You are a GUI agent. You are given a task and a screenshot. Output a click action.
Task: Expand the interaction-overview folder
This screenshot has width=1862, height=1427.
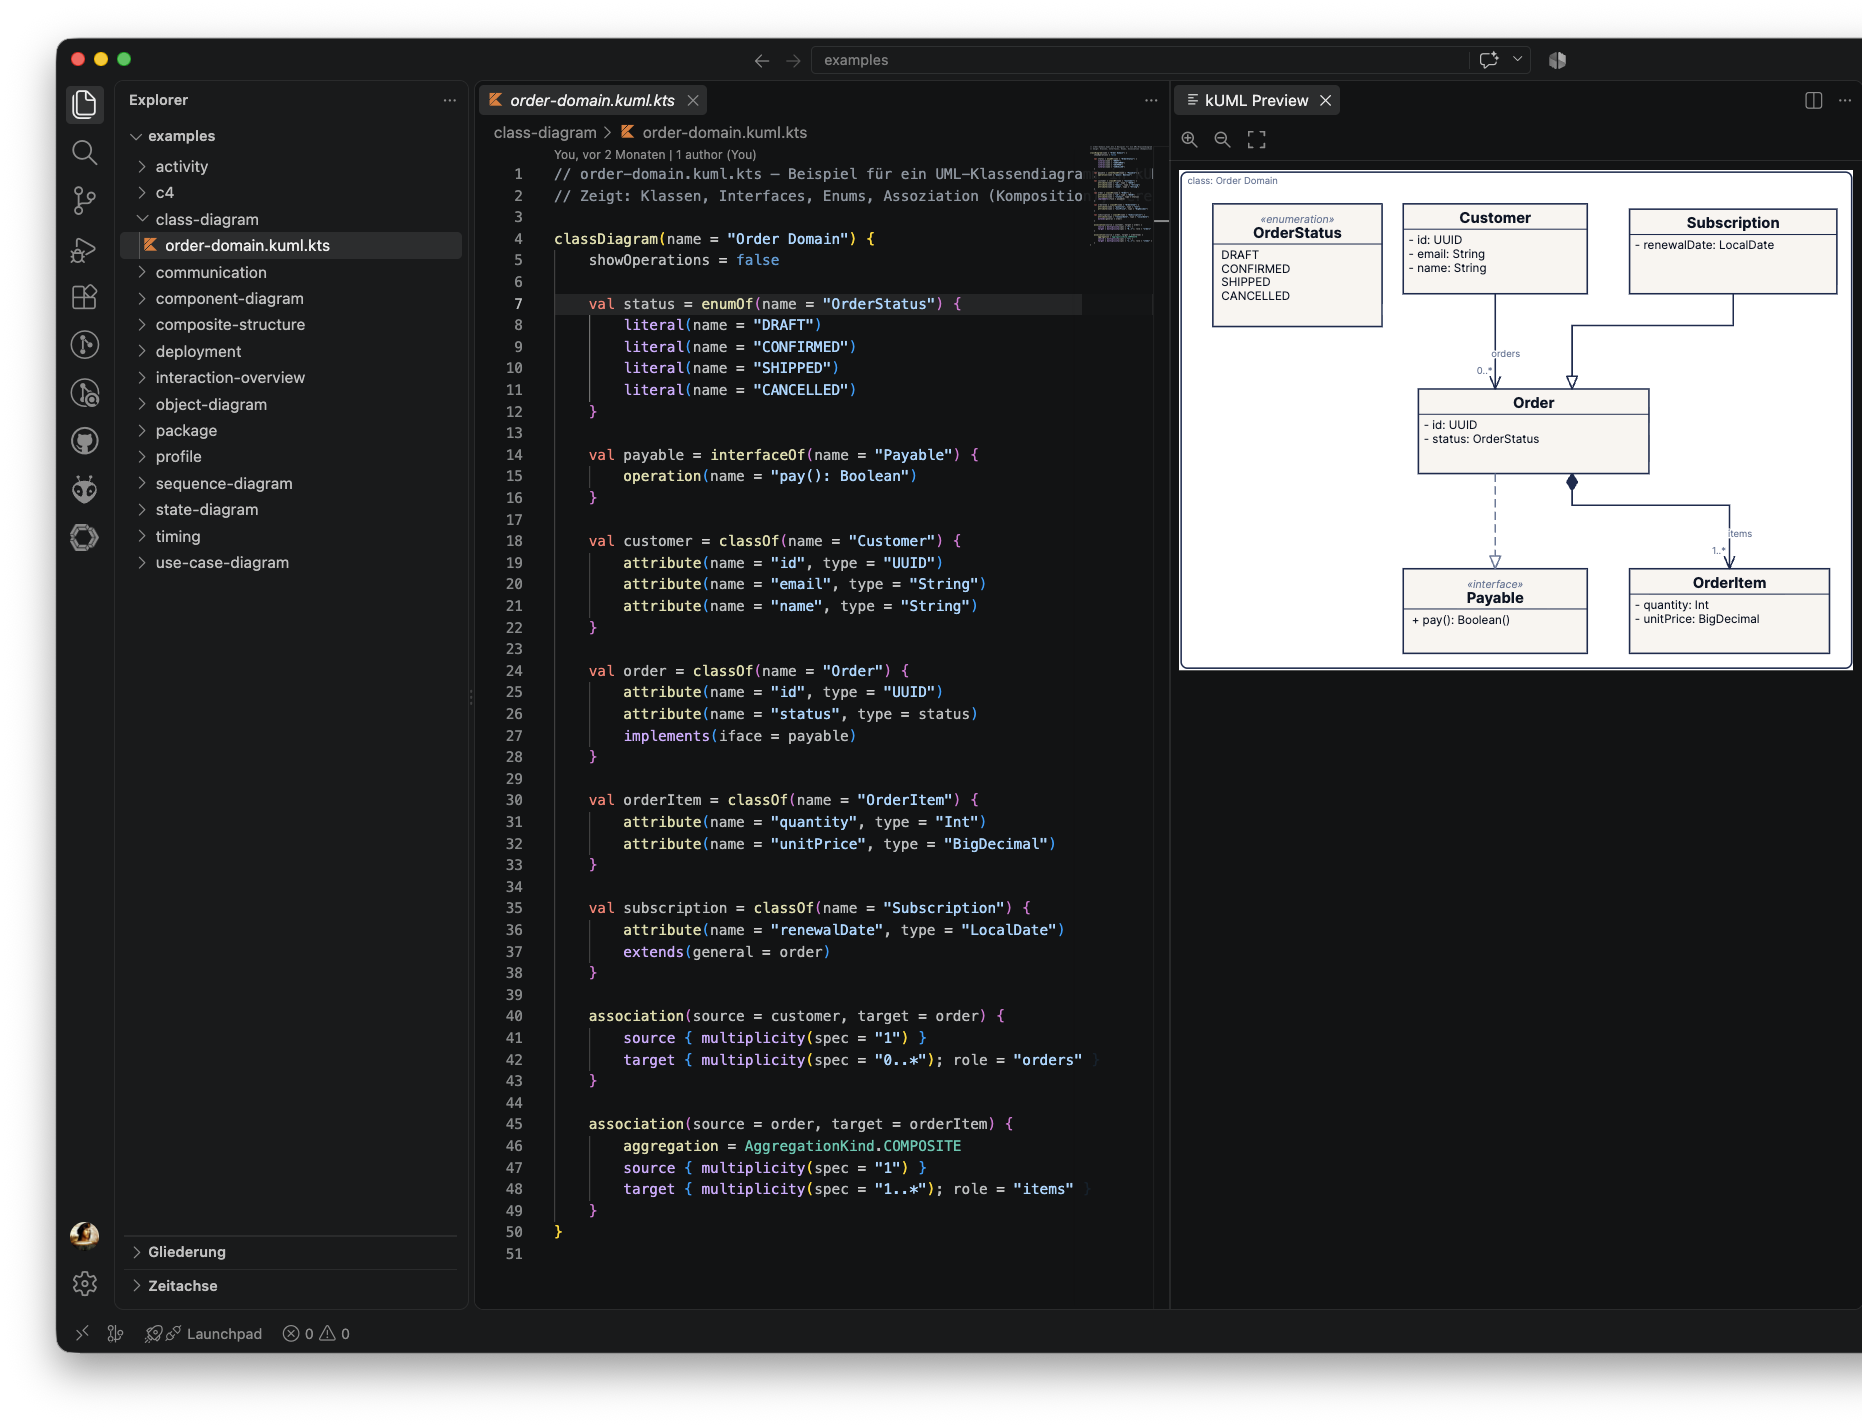coord(291,377)
